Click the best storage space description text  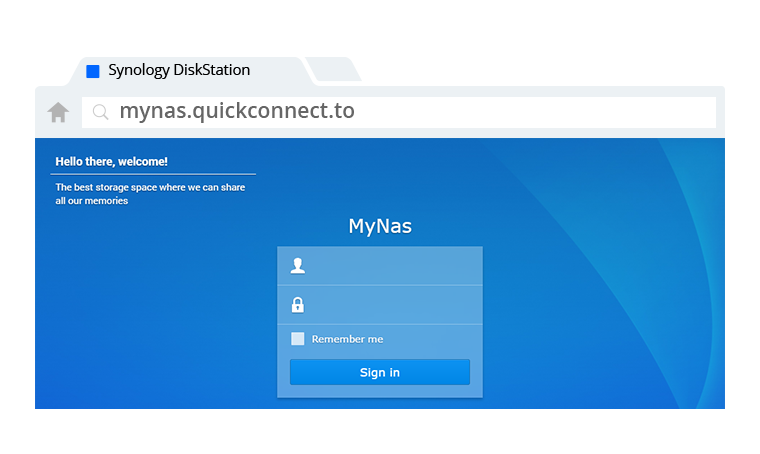pyautogui.click(x=150, y=194)
